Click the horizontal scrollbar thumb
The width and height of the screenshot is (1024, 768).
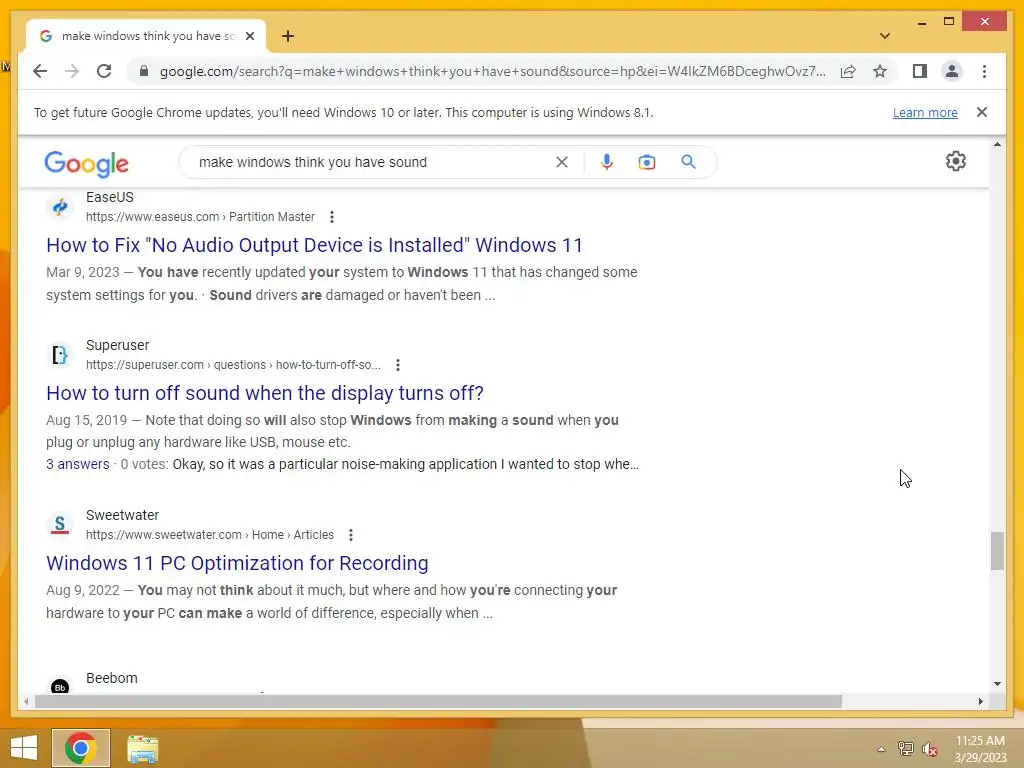[438, 701]
